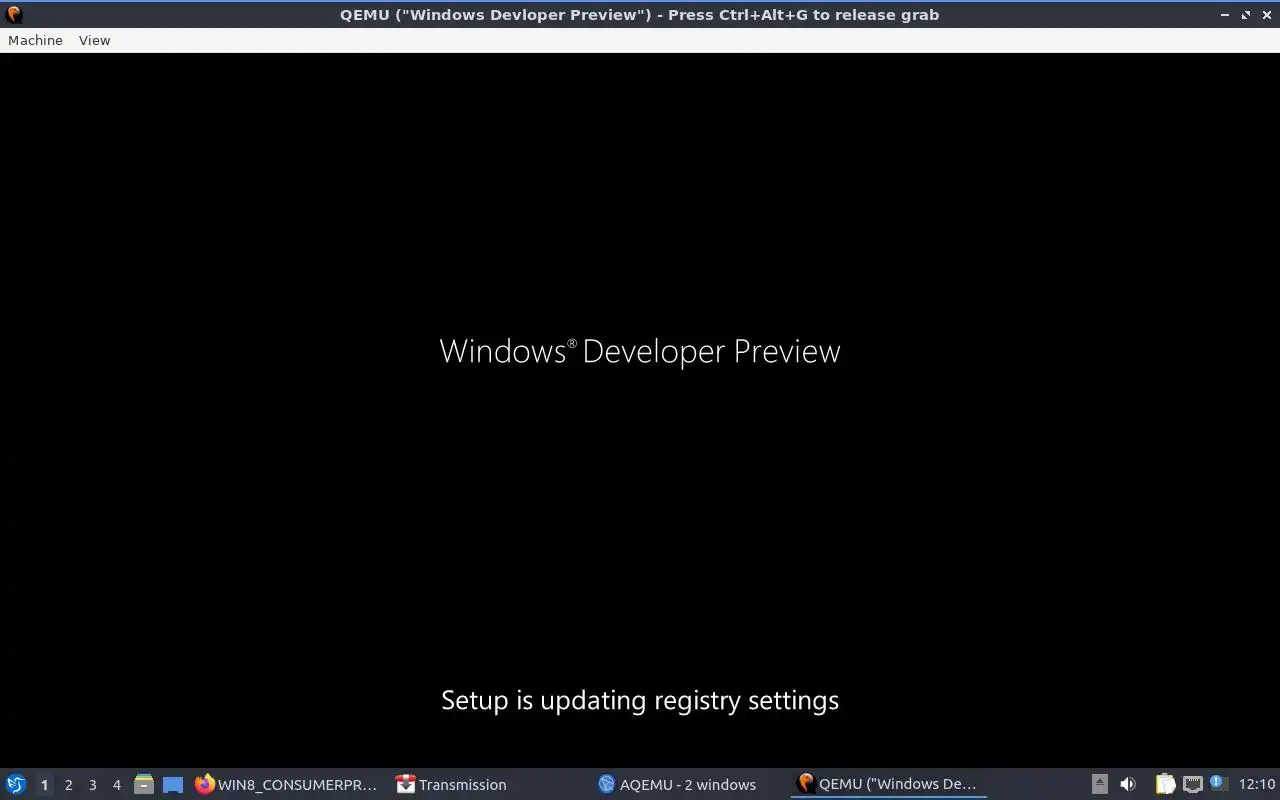Expand the AQEMU - 2 windows taskbar group
Image resolution: width=1280 pixels, height=800 pixels.
point(678,784)
